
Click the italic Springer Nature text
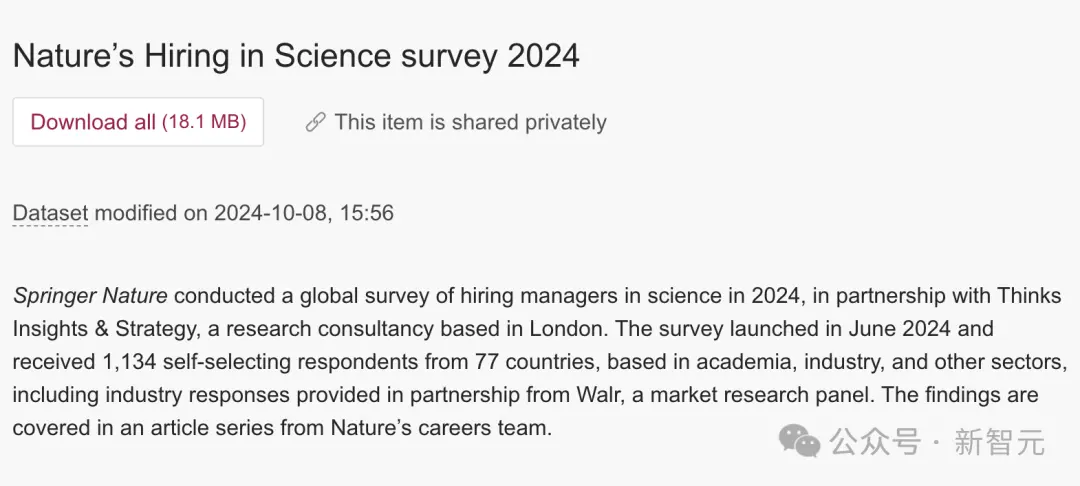pos(90,297)
